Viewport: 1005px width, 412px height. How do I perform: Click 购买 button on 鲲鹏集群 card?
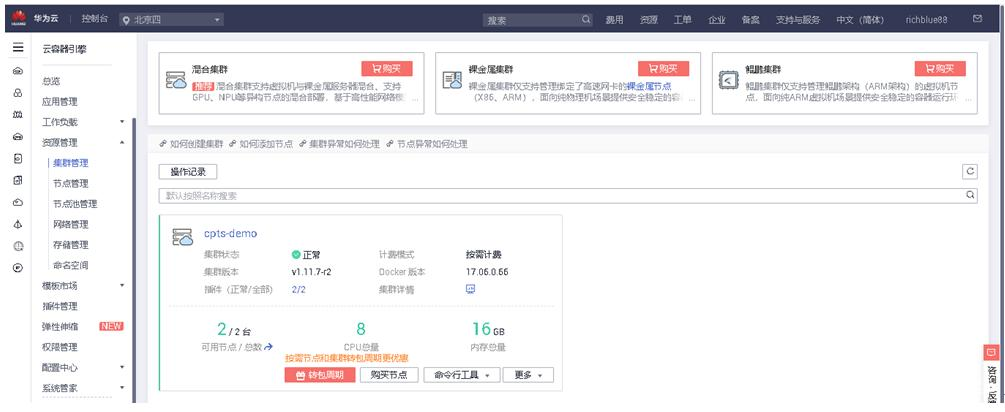[x=940, y=69]
